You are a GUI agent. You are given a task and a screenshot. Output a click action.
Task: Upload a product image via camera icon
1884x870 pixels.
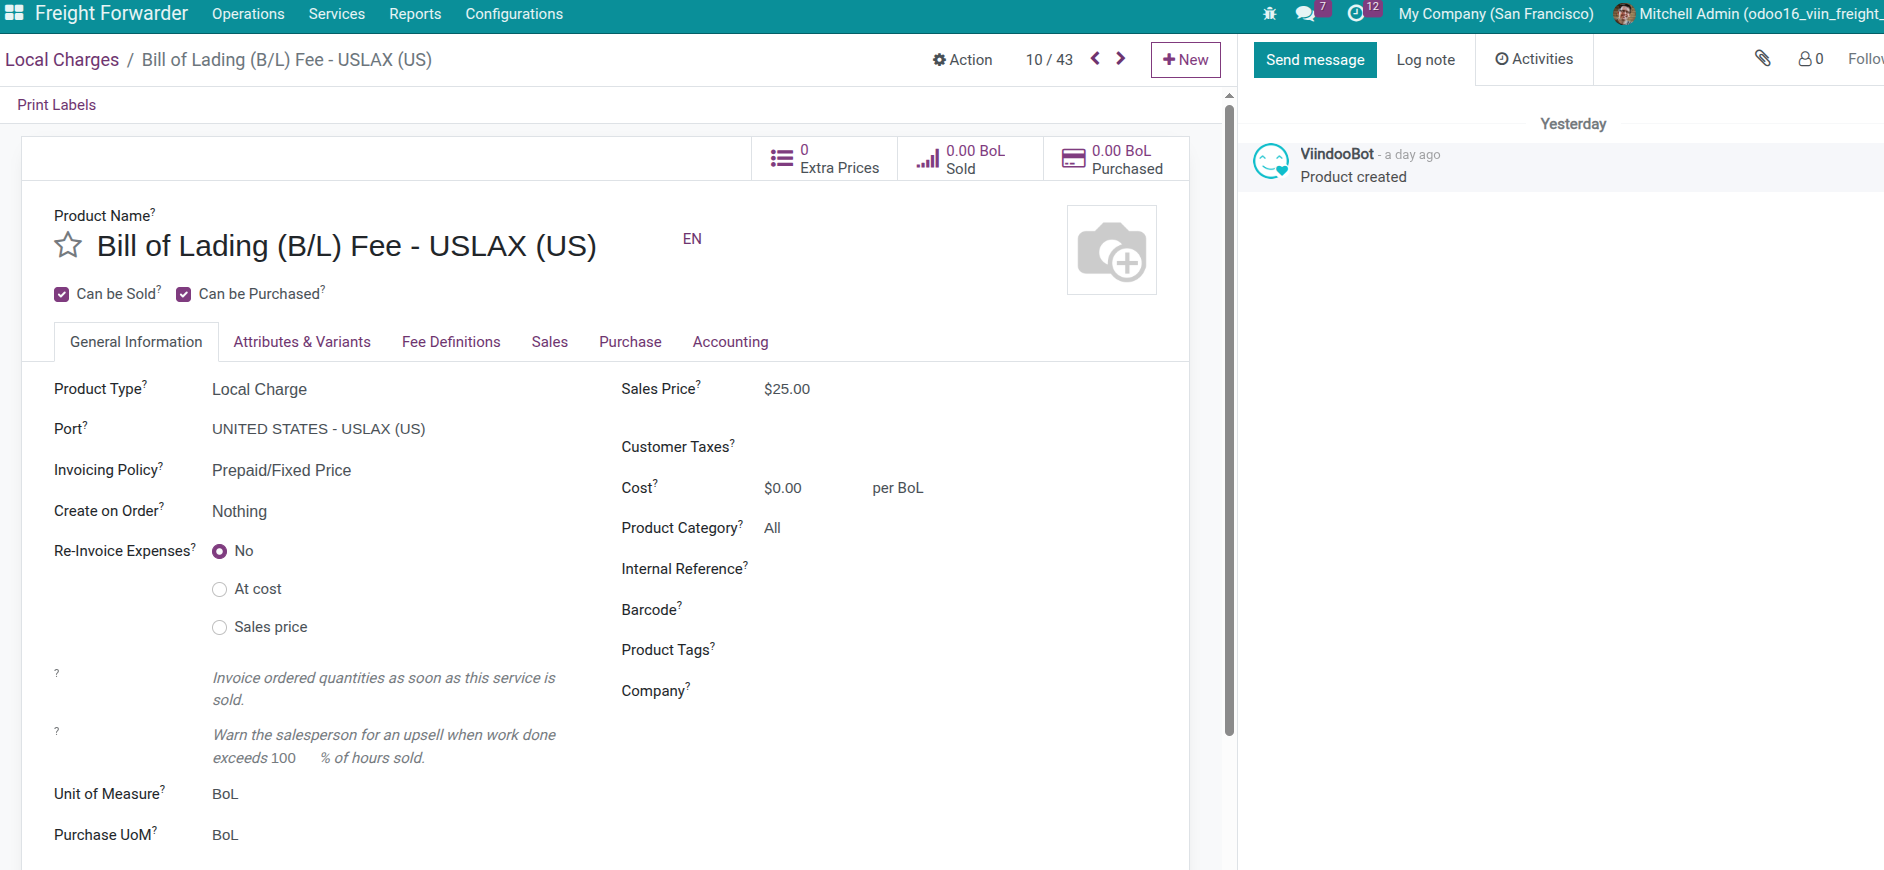[1111, 250]
